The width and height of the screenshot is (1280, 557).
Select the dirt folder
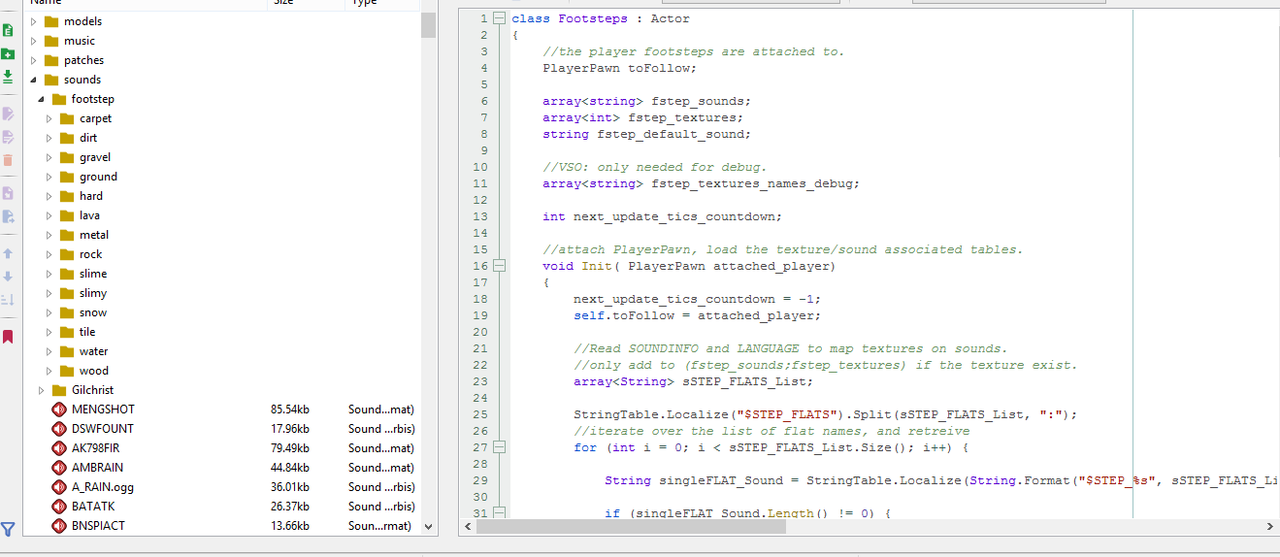coord(88,138)
